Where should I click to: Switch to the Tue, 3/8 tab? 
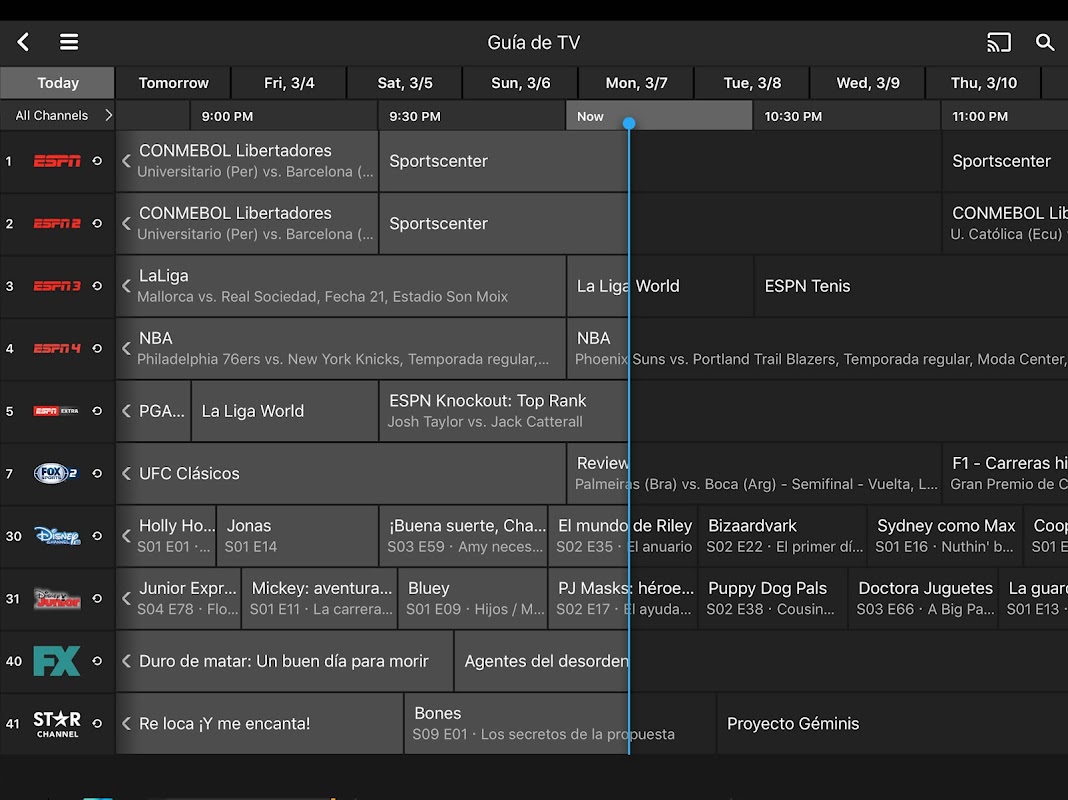pyautogui.click(x=752, y=83)
